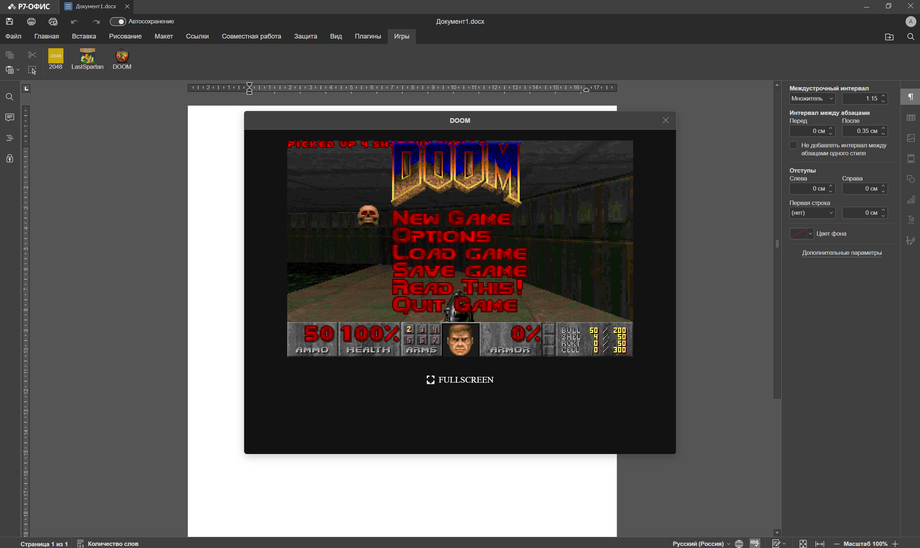The width and height of the screenshot is (920, 548).
Task: Open the left sidebar search panel
Action: point(9,97)
